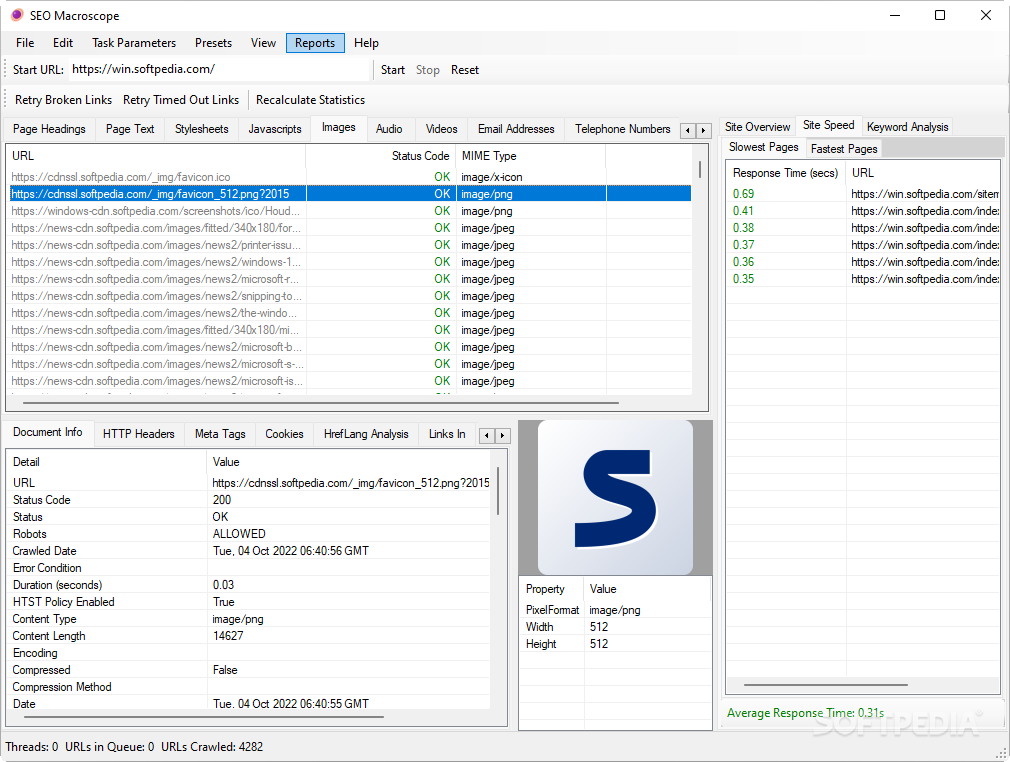The image size is (1010, 762).
Task: Open the Meta Tags tab
Action: (220, 434)
